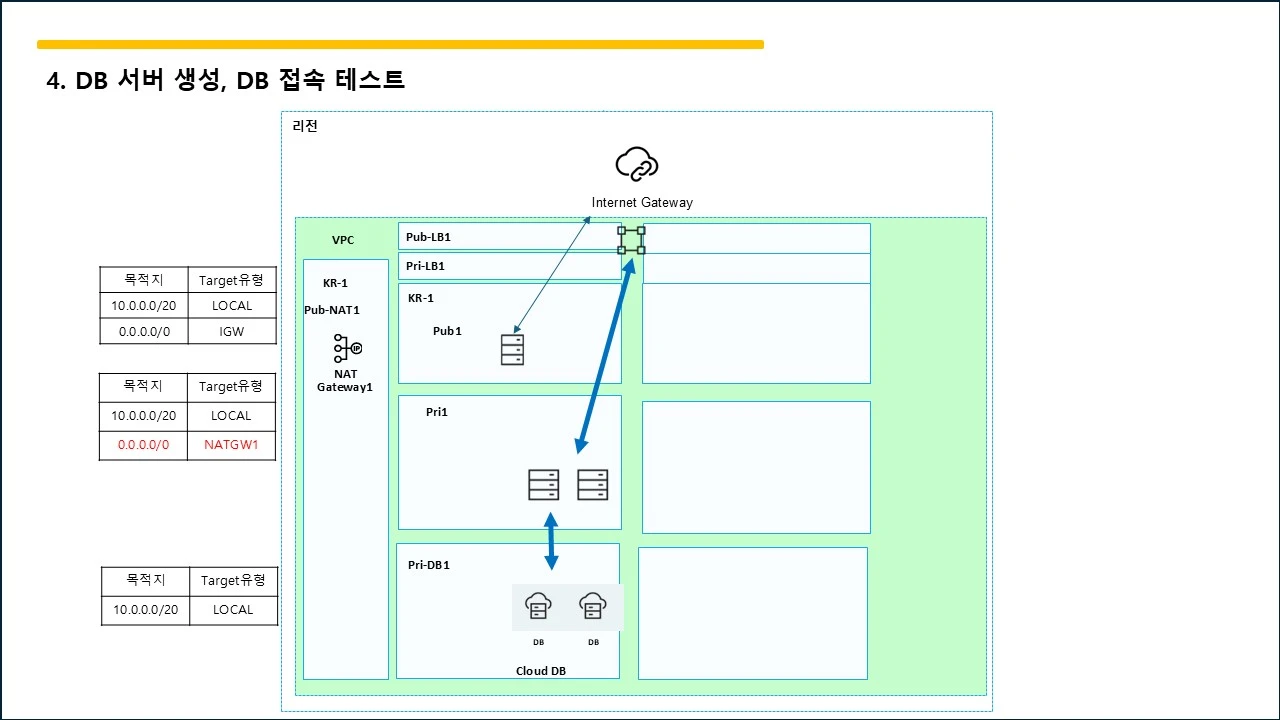Viewport: 1280px width, 720px height.
Task: Click '10.0.0.0/20' in the IGW route table
Action: coord(144,306)
